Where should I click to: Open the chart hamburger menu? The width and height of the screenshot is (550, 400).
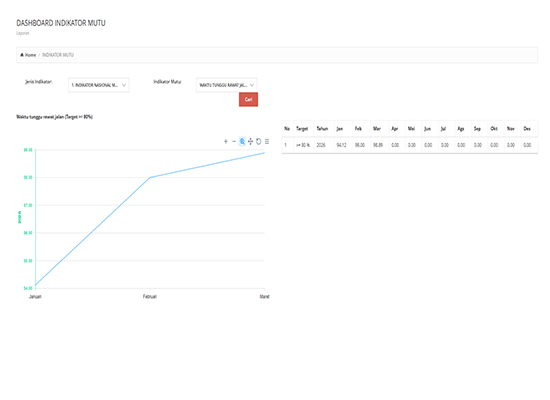point(267,141)
